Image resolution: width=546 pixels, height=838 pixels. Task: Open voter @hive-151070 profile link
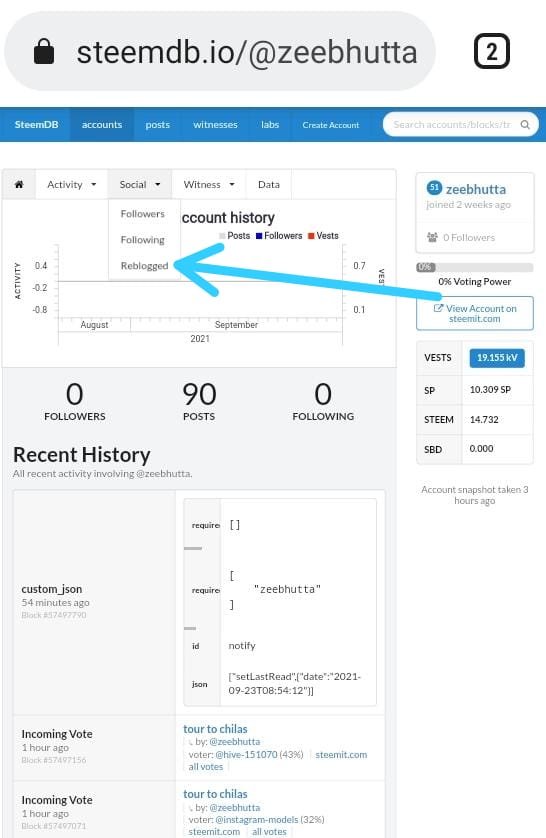click(246, 755)
